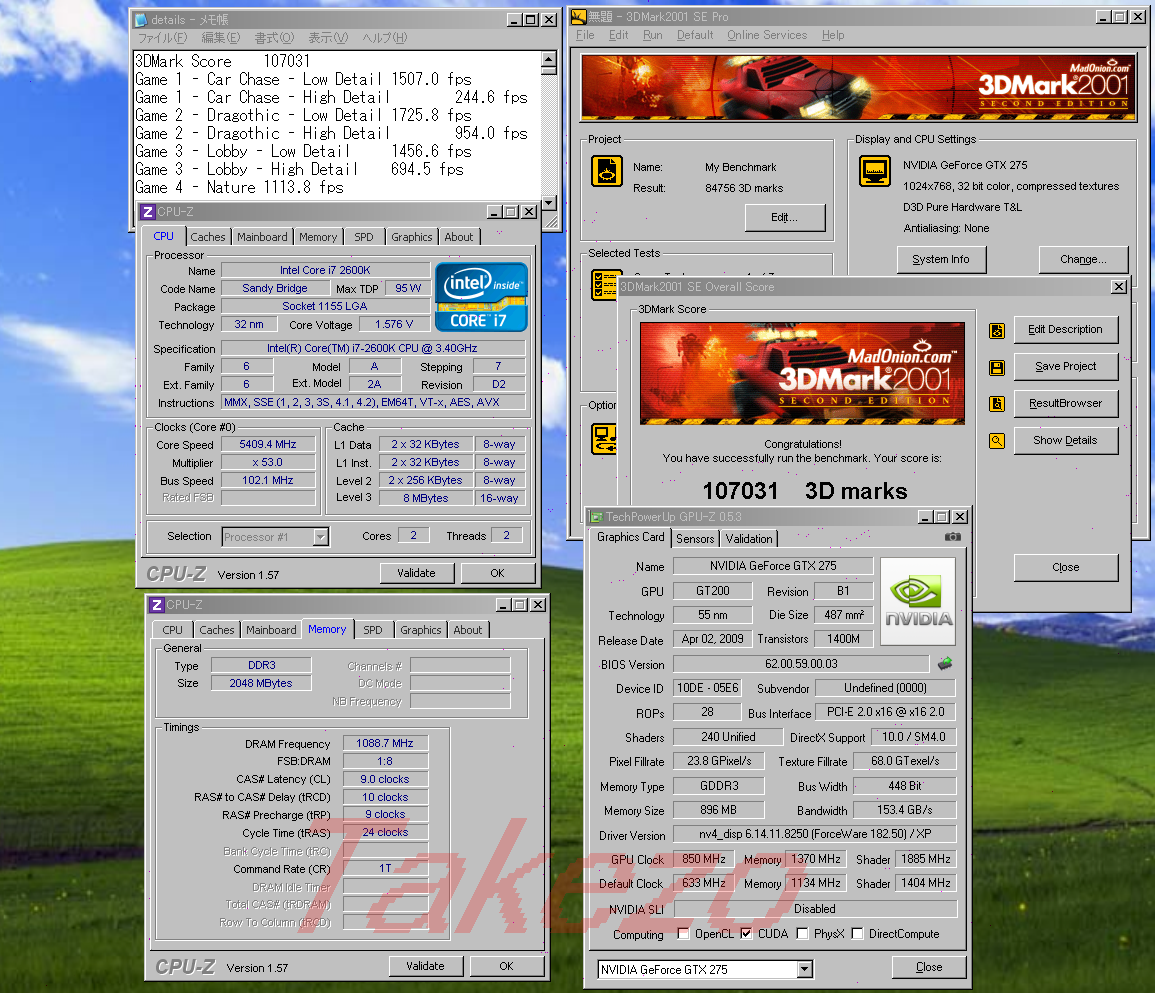Open the Run menu in 3DMark2001
The height and width of the screenshot is (993, 1155).
point(652,35)
